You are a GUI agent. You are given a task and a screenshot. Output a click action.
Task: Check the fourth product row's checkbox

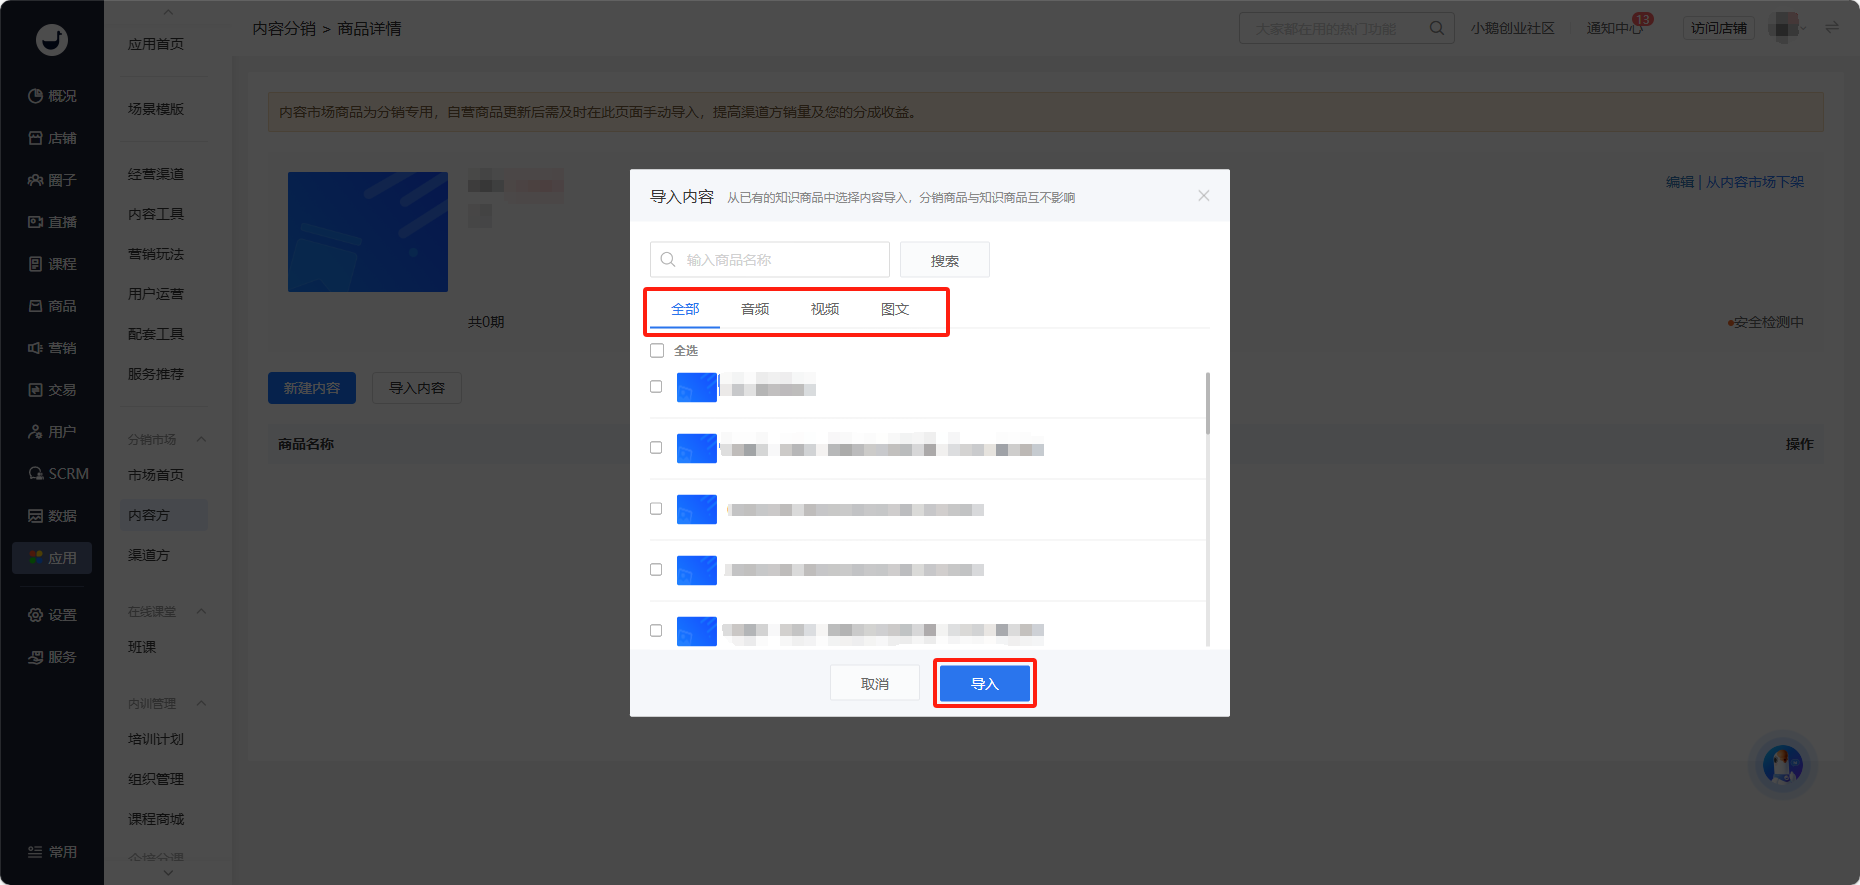(x=656, y=570)
